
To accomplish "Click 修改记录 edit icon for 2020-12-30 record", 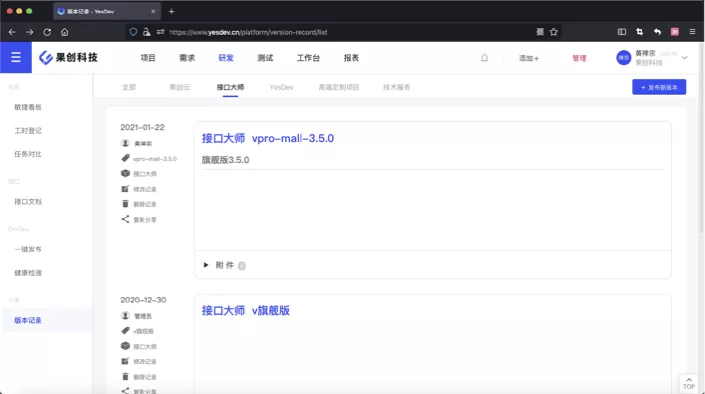I will (x=125, y=361).
